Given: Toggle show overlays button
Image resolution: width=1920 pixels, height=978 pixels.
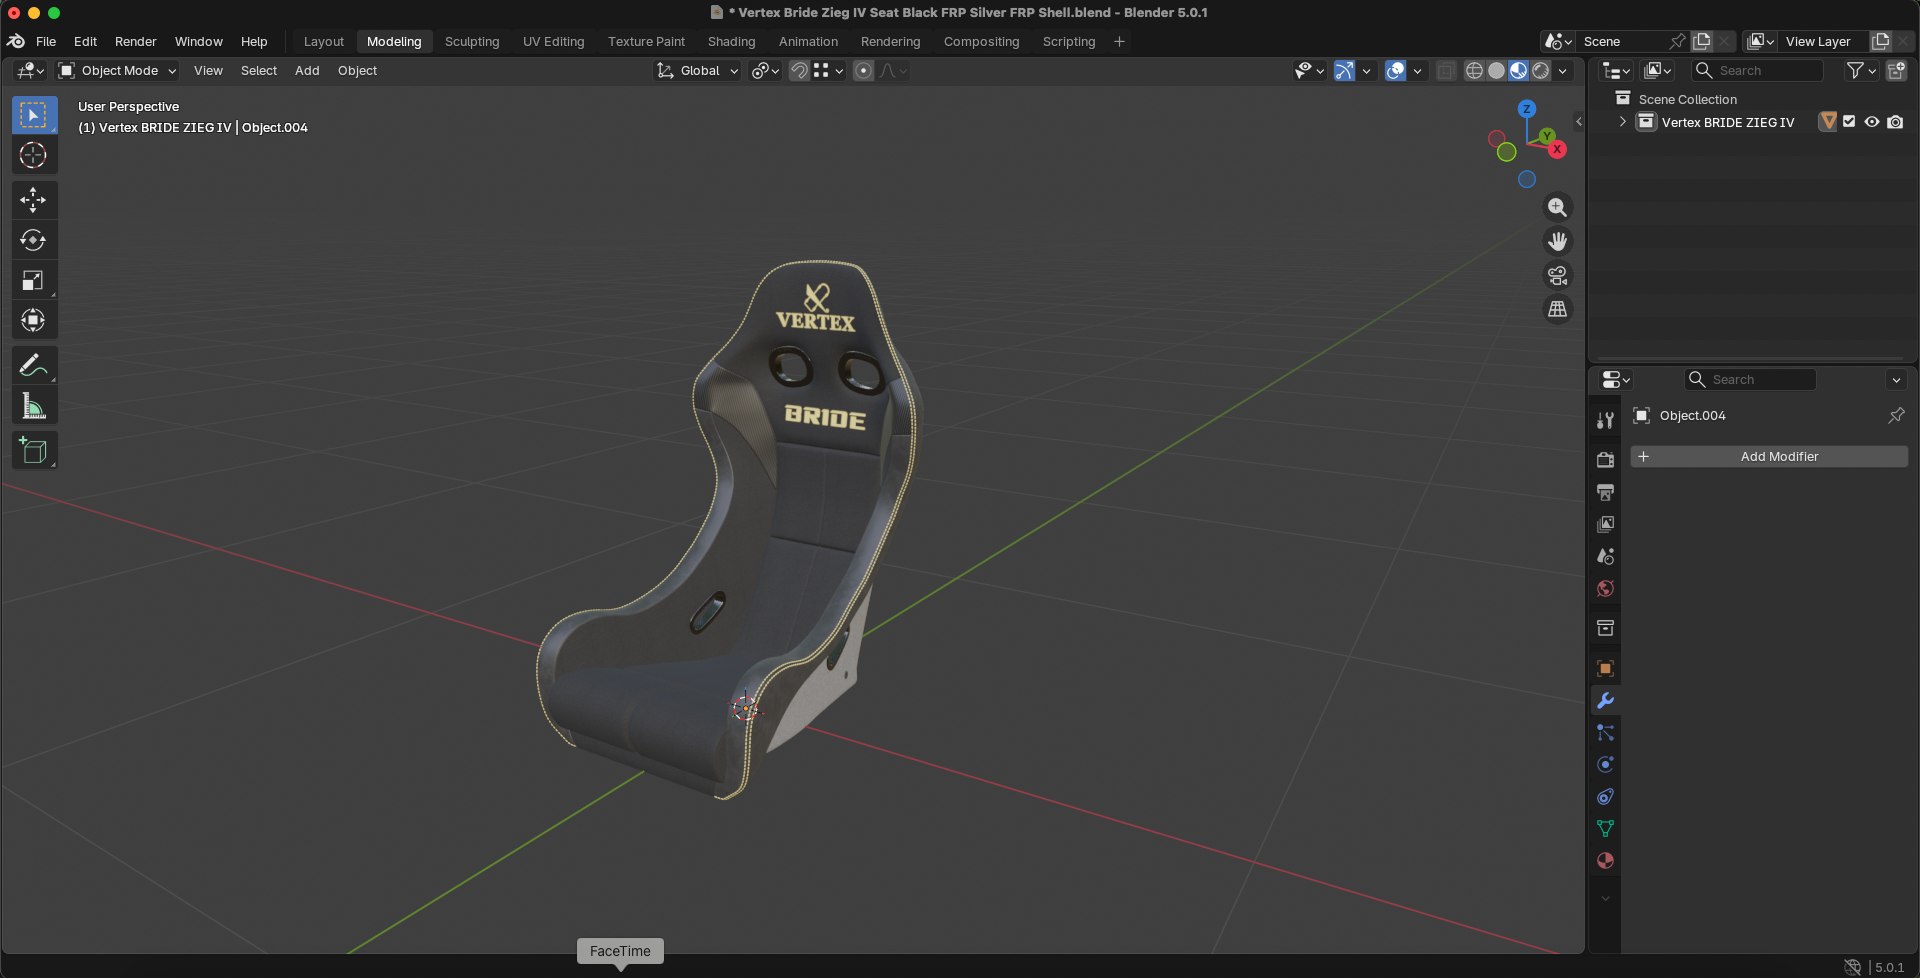Looking at the screenshot, I should click(1395, 70).
